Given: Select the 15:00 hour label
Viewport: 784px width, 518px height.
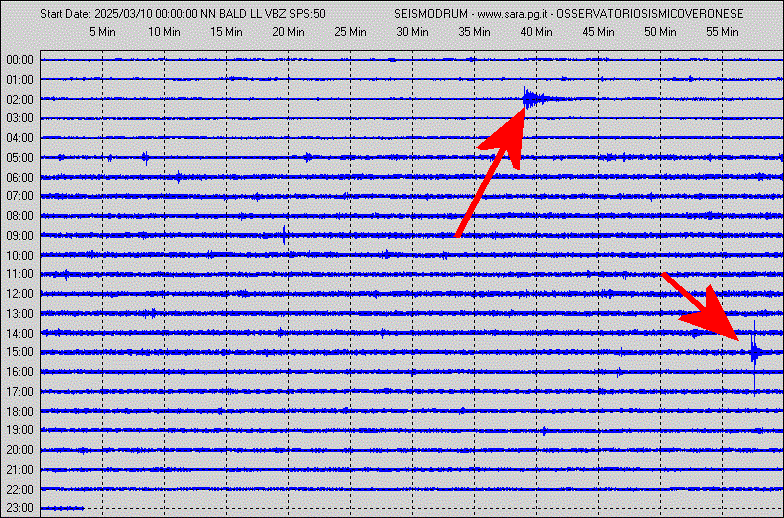Looking at the screenshot, I should (x=20, y=352).
